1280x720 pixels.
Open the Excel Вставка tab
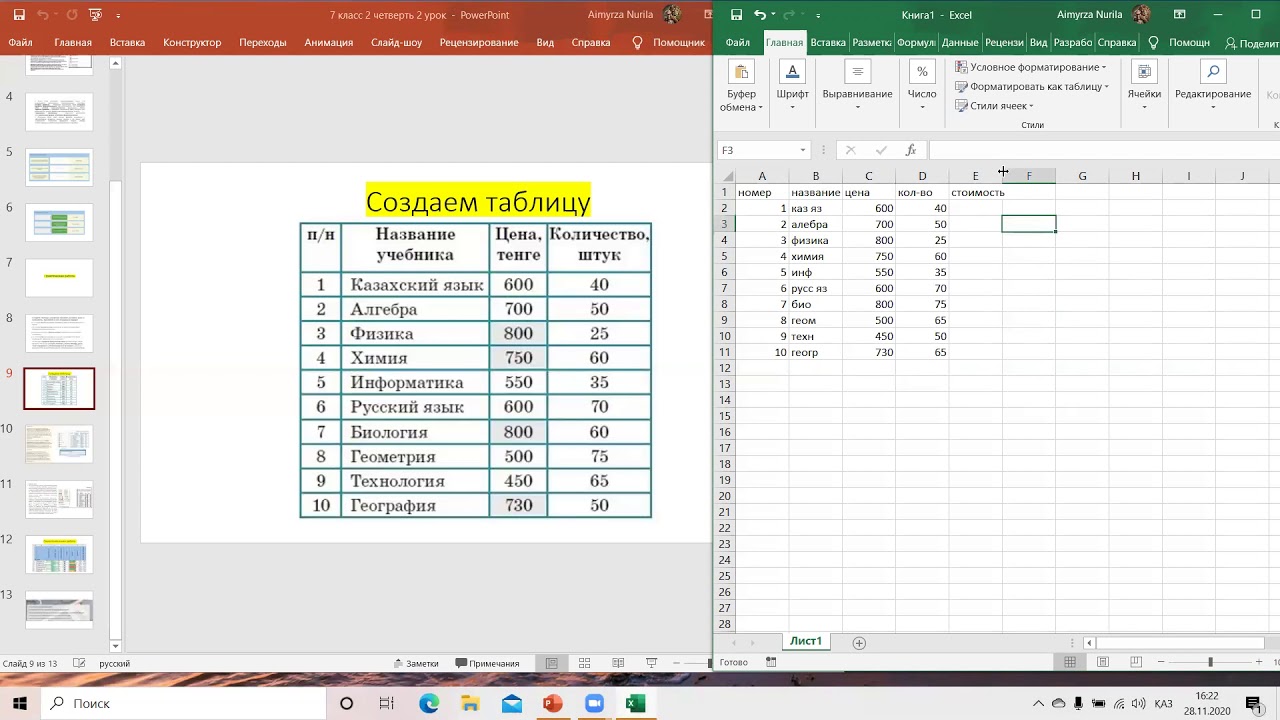point(828,43)
